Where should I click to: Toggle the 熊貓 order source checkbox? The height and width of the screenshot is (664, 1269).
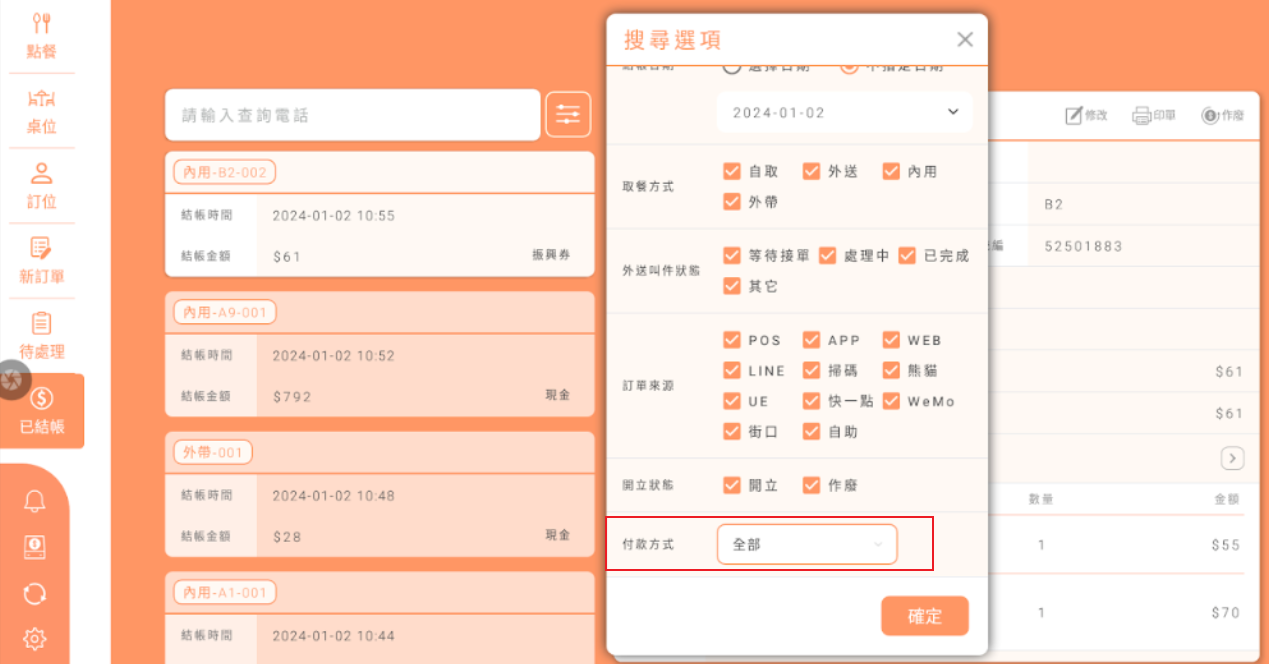(x=891, y=371)
